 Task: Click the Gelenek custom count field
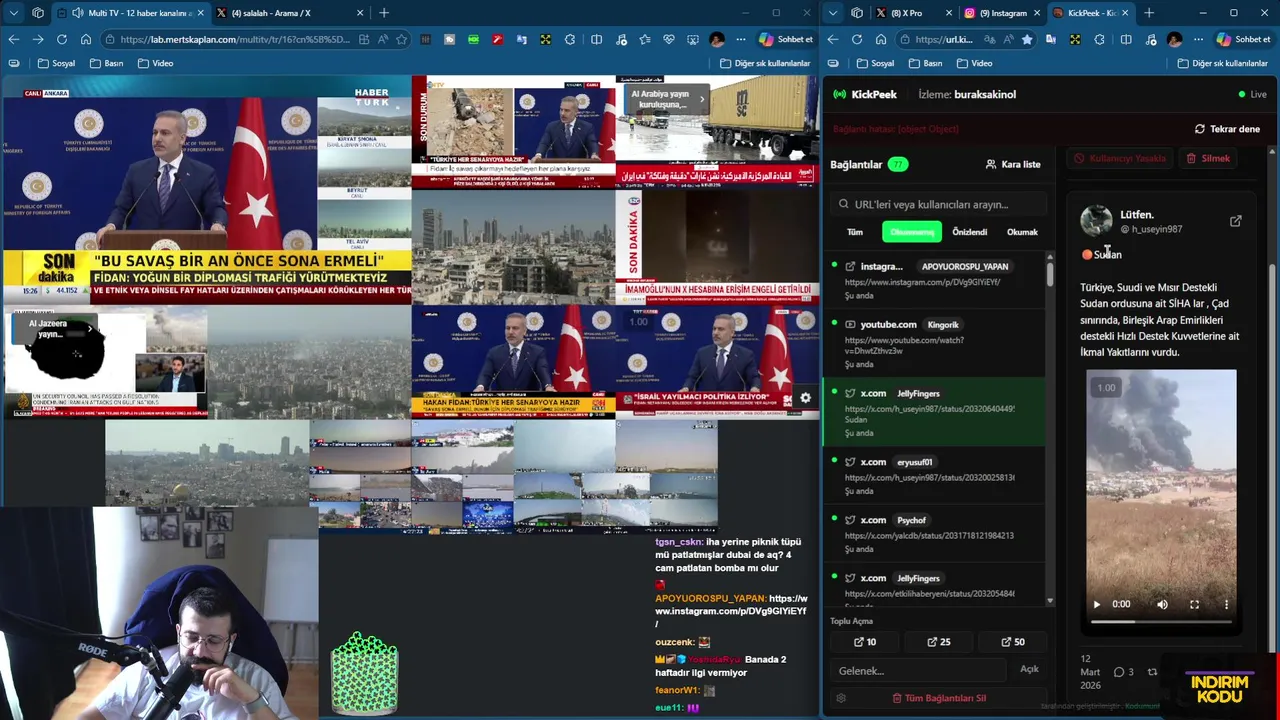click(x=917, y=670)
